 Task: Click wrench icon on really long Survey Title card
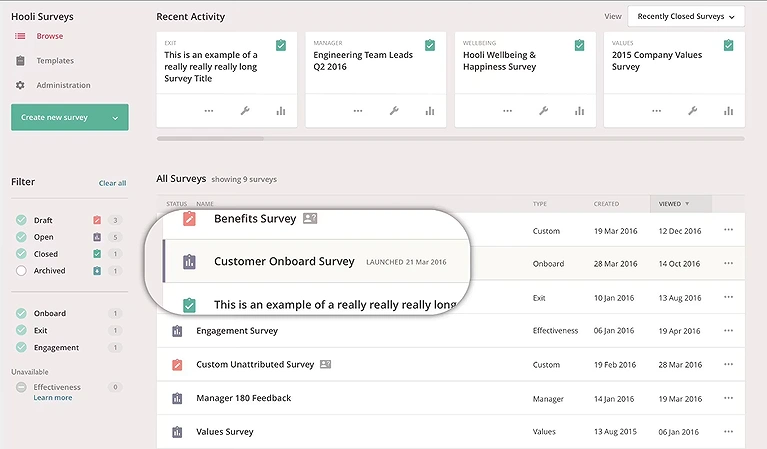pyautogui.click(x=245, y=111)
